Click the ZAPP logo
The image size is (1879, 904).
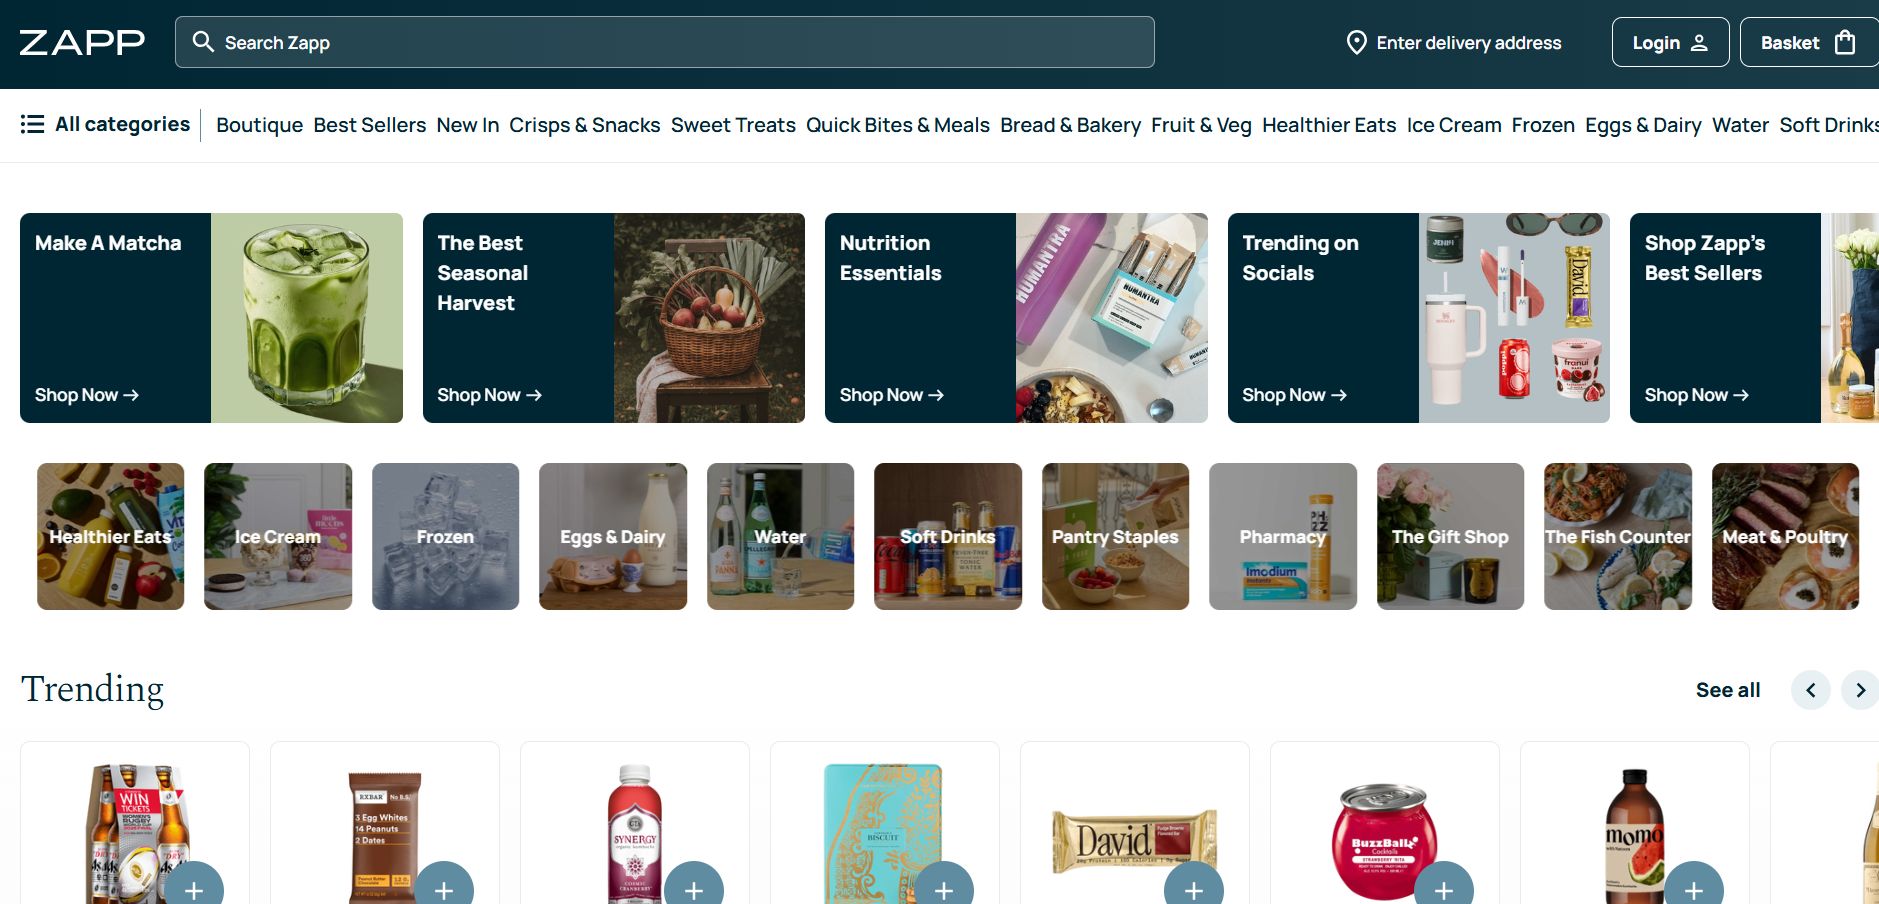tap(82, 42)
